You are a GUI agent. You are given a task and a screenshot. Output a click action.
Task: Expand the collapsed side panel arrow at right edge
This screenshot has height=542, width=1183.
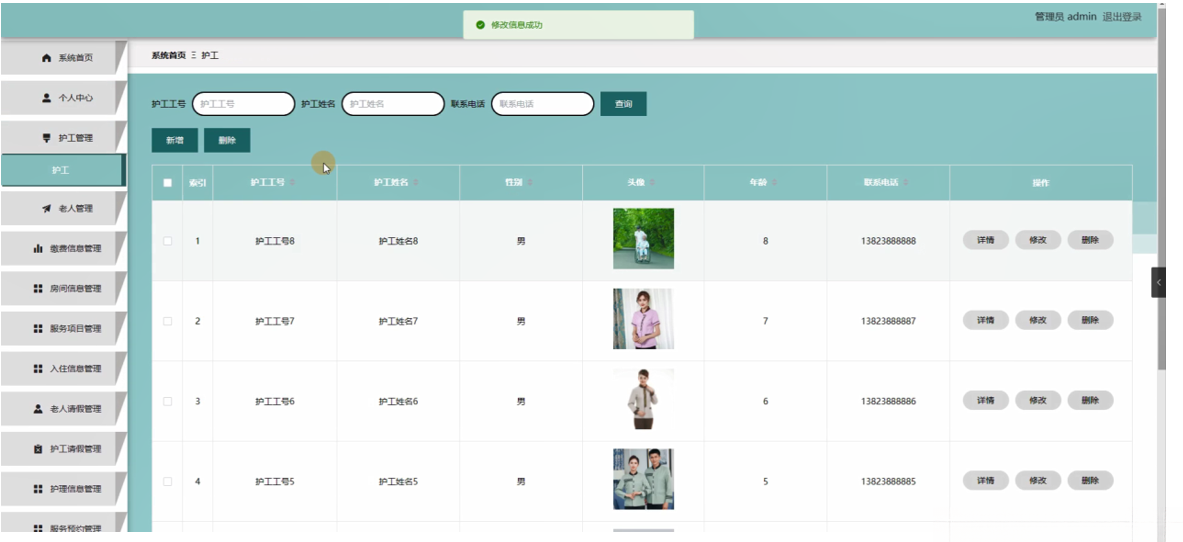pos(1158,282)
